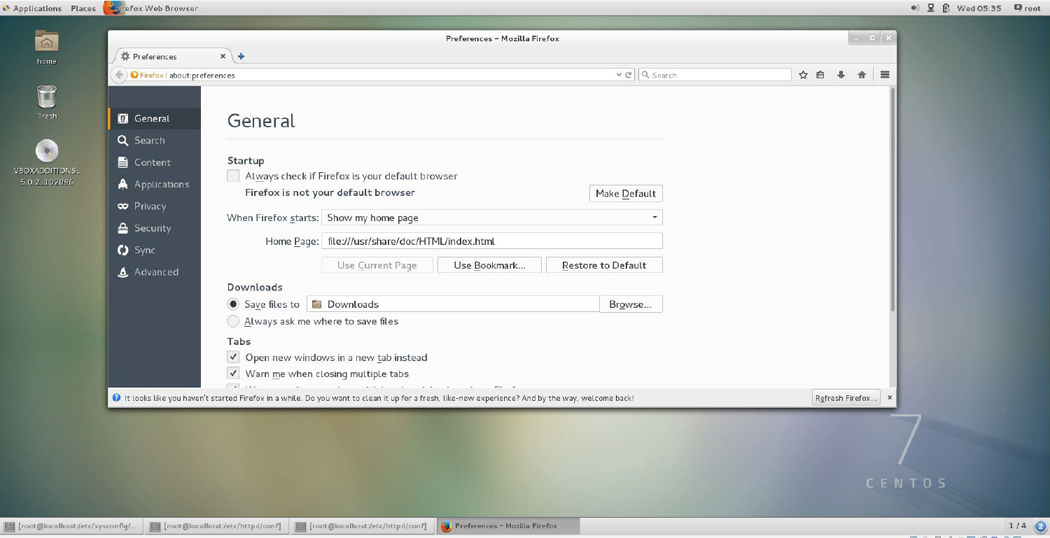The image size is (1050, 538).
Task: Toggle Warn me when closing multiple tabs
Action: [x=233, y=374]
